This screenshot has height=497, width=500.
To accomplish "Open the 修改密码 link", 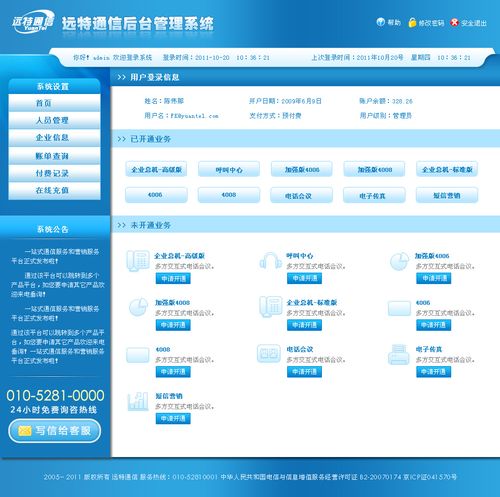I will [431, 23].
